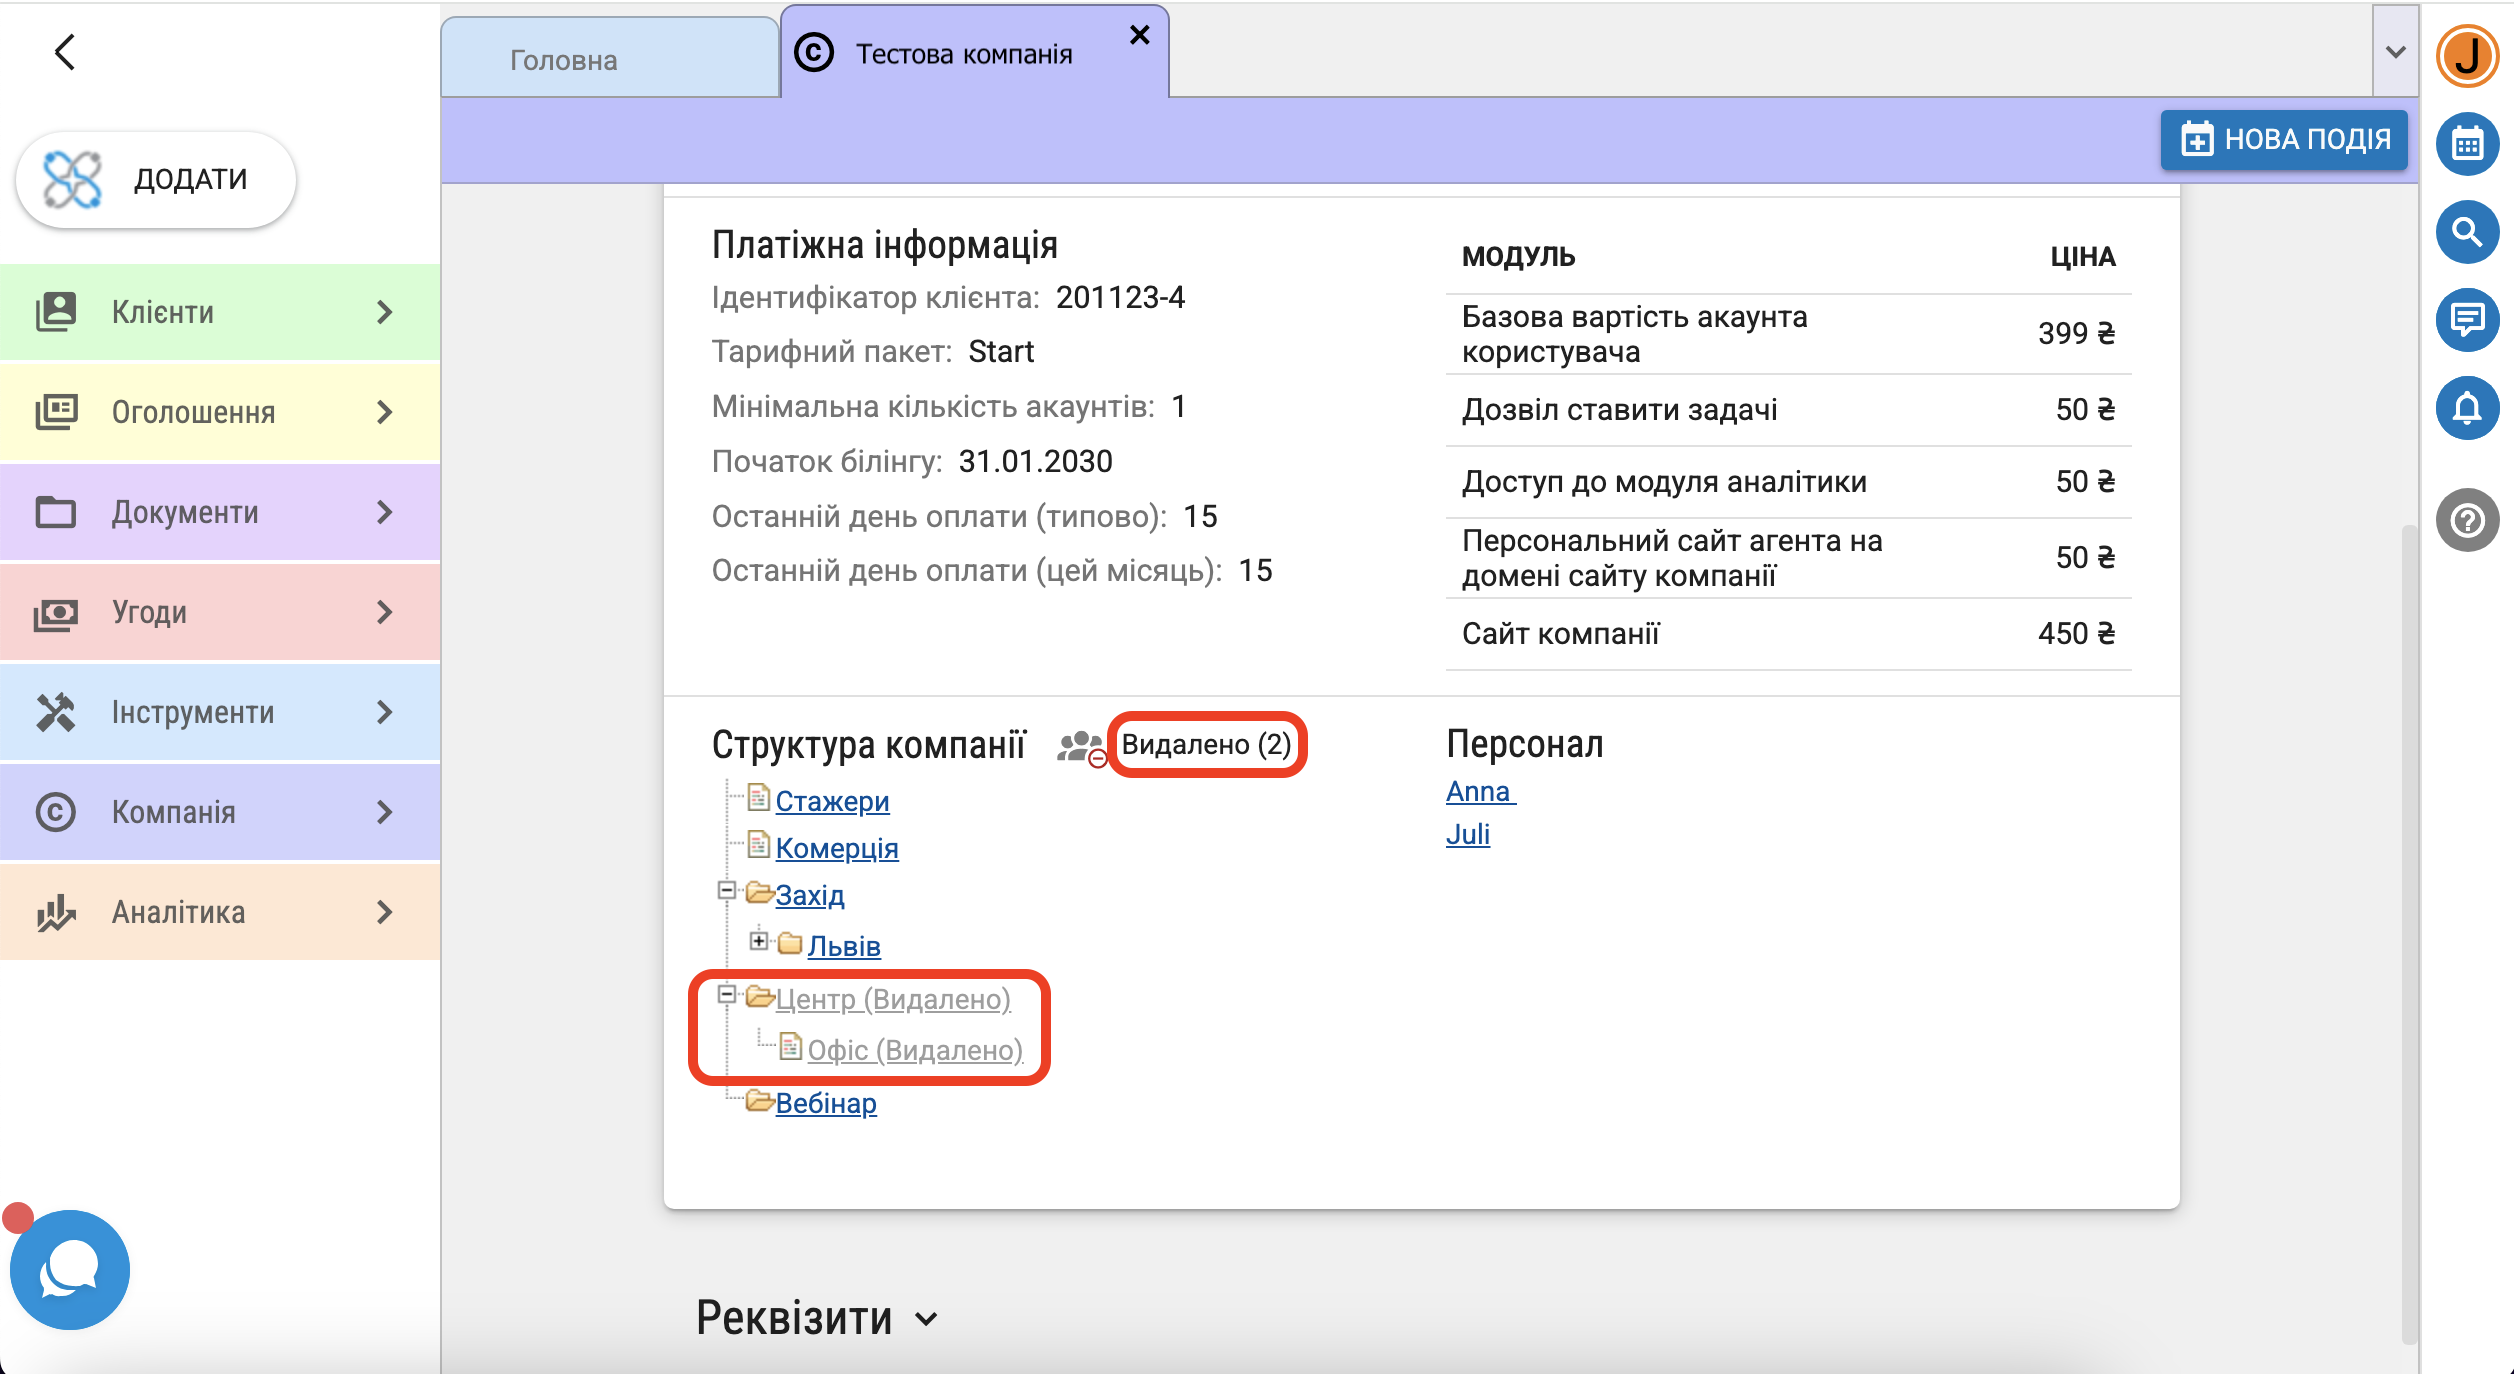Click the back arrow icon
This screenshot has width=2514, height=1374.
tap(65, 52)
